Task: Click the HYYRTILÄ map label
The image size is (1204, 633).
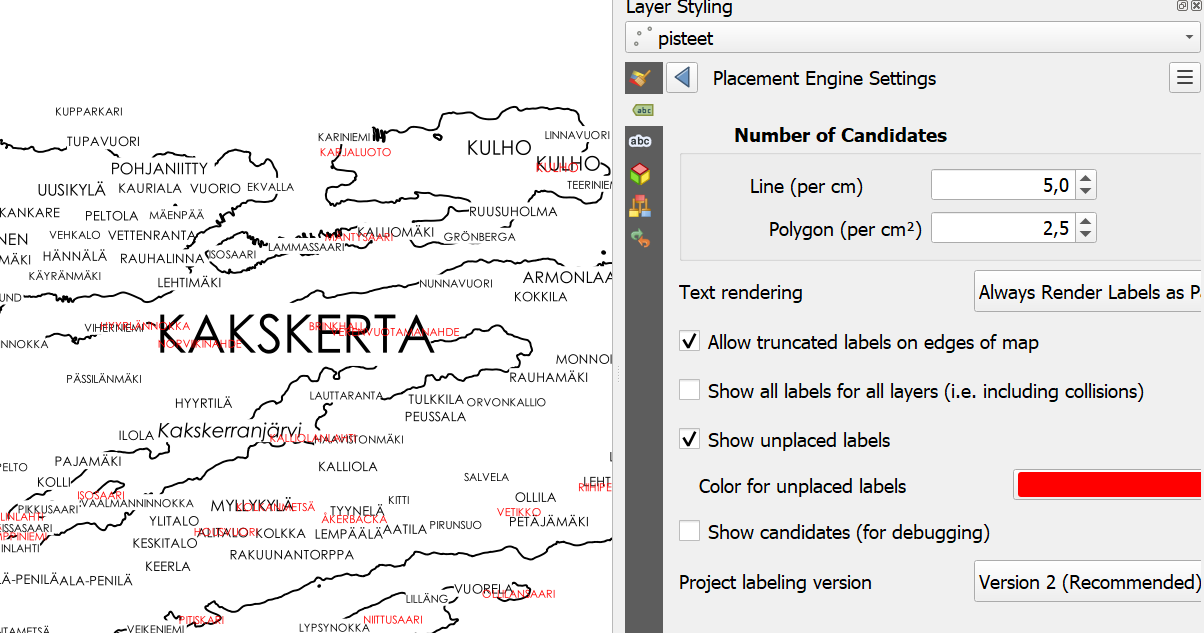Action: tap(203, 403)
